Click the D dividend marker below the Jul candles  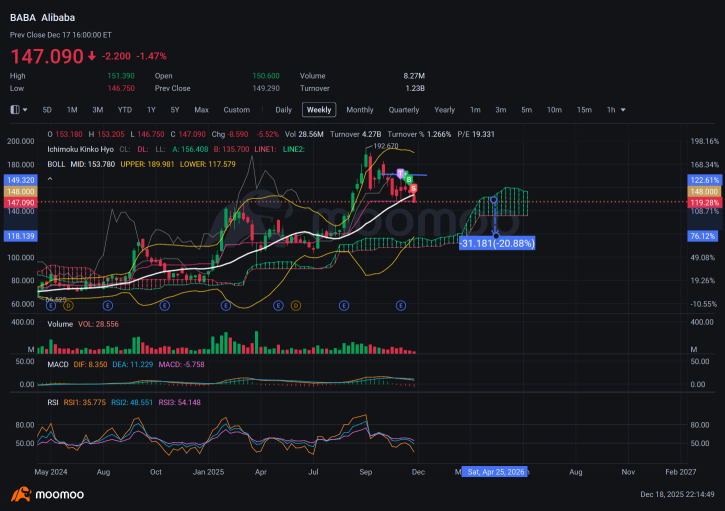[295, 306]
